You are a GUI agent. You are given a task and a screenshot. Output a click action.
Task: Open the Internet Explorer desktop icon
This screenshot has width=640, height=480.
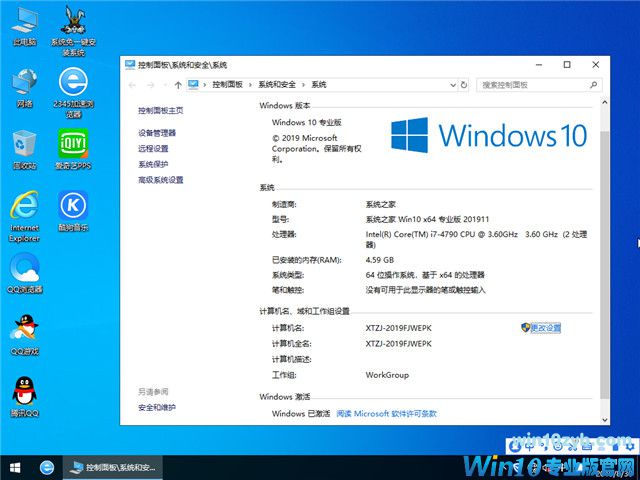(24, 216)
